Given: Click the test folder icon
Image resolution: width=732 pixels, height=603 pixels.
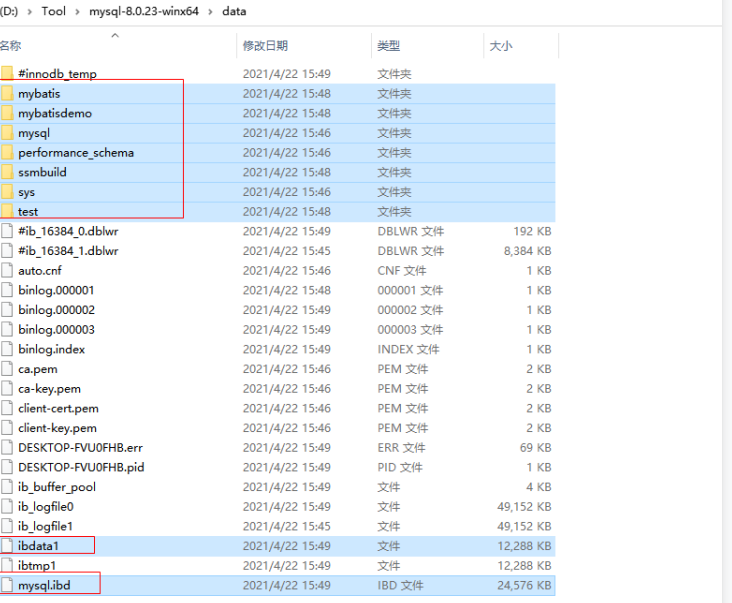Looking at the screenshot, I should pos(7,211).
